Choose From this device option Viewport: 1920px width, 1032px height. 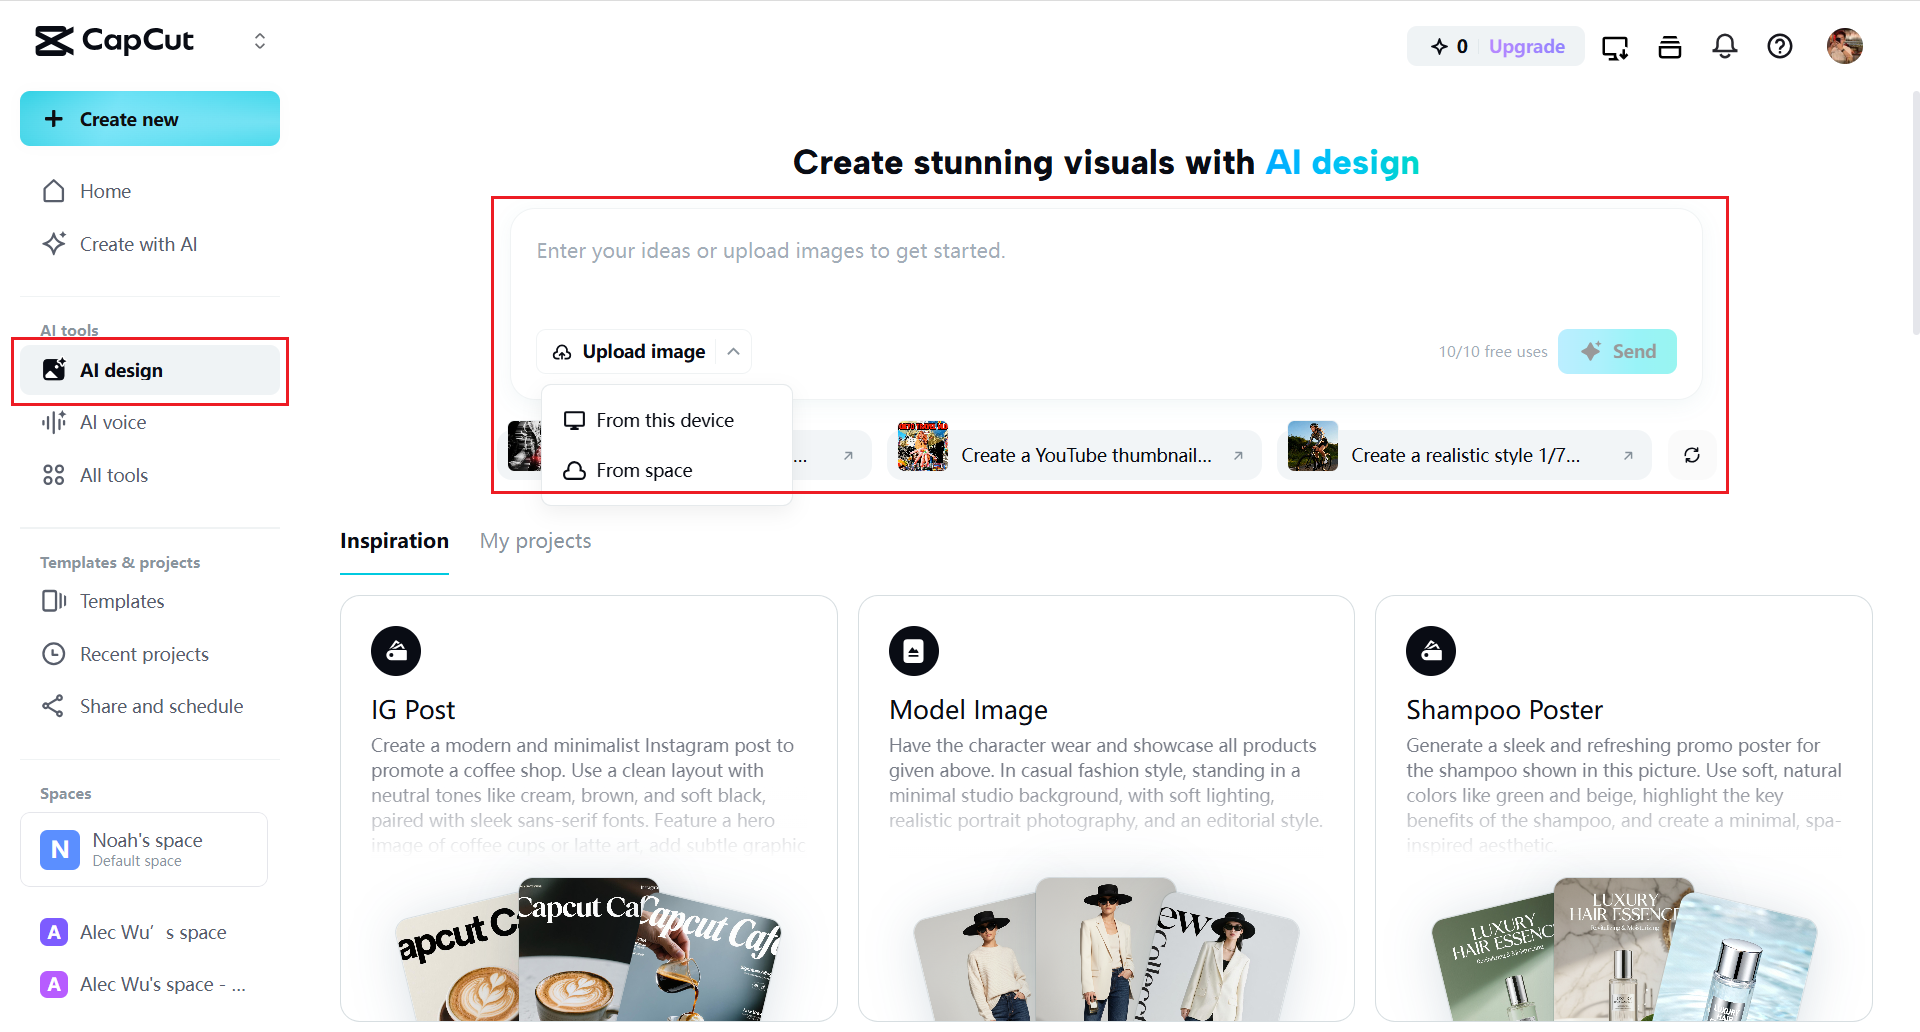pyautogui.click(x=664, y=420)
